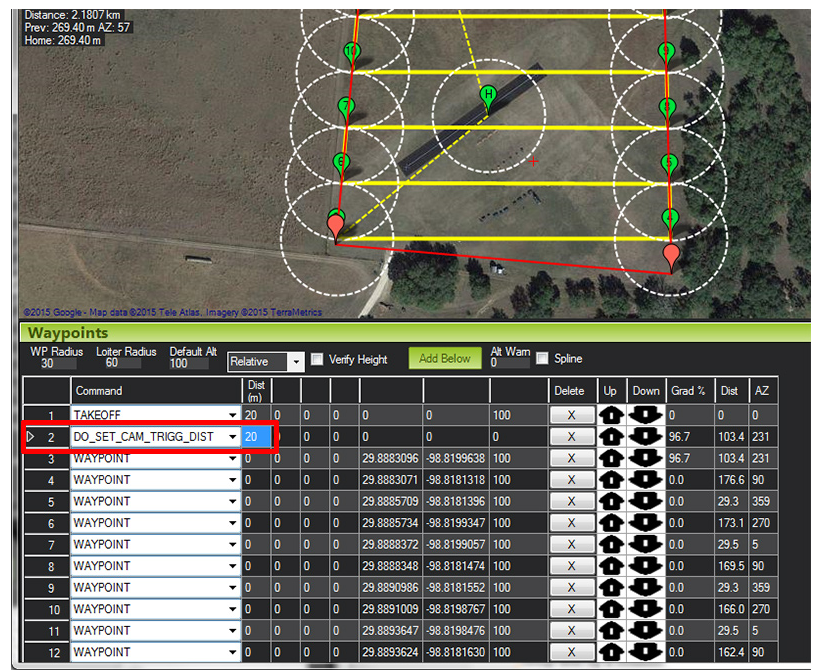This screenshot has height=671, width=822.
Task: Open command dropdown for row 7 WAYPOINT
Action: pos(233,544)
